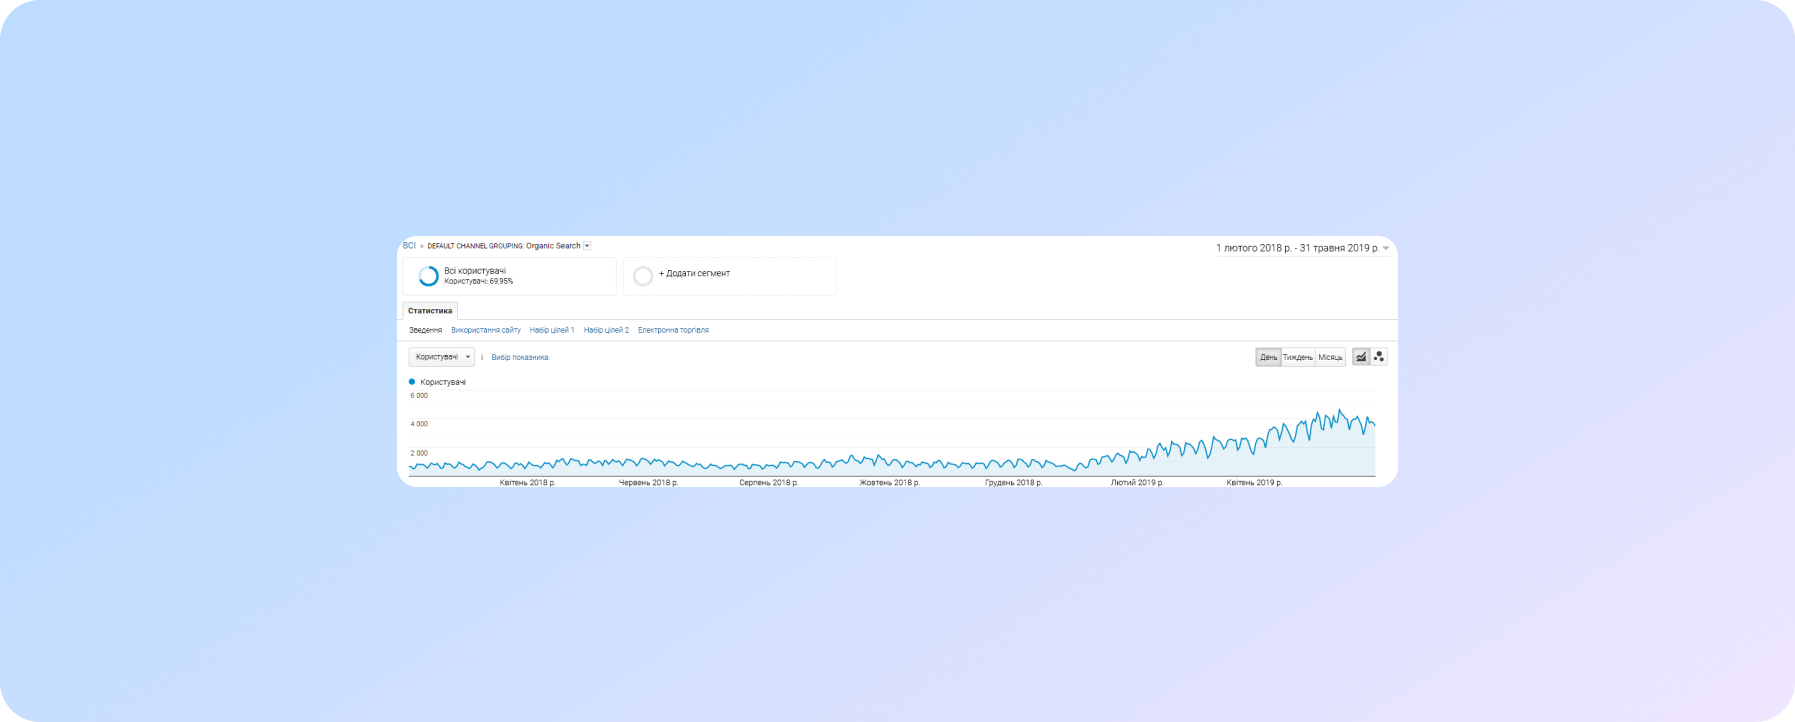1795x722 pixels.
Task: Click the Вибір показника link
Action: tap(520, 357)
